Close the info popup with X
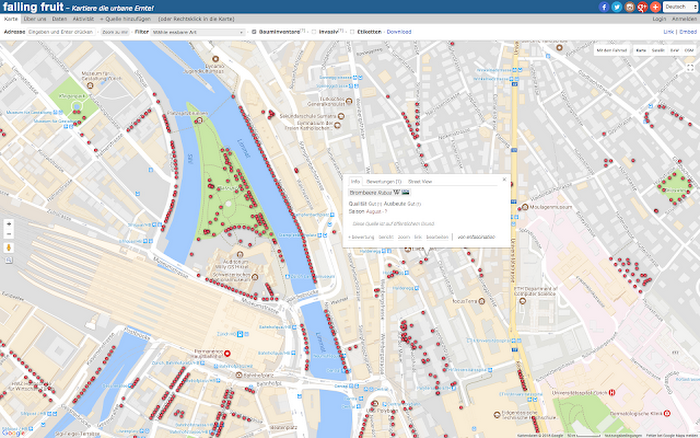The height and width of the screenshot is (438, 700). pos(504,179)
